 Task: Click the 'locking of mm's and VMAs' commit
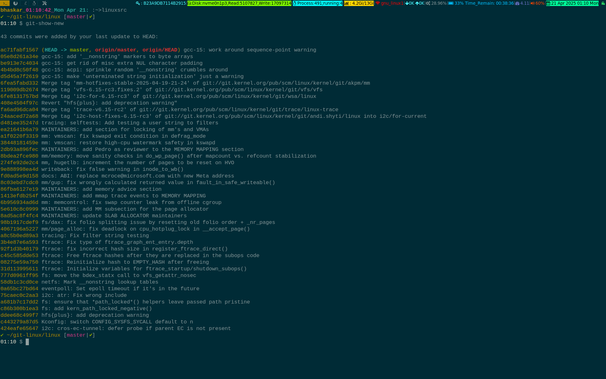[104, 129]
